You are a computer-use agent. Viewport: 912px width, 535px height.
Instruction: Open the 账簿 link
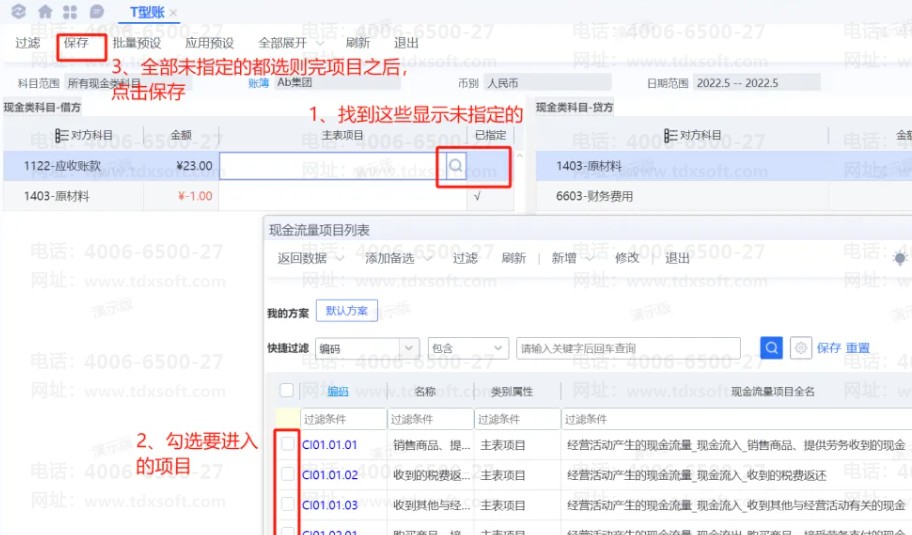pyautogui.click(x=258, y=83)
